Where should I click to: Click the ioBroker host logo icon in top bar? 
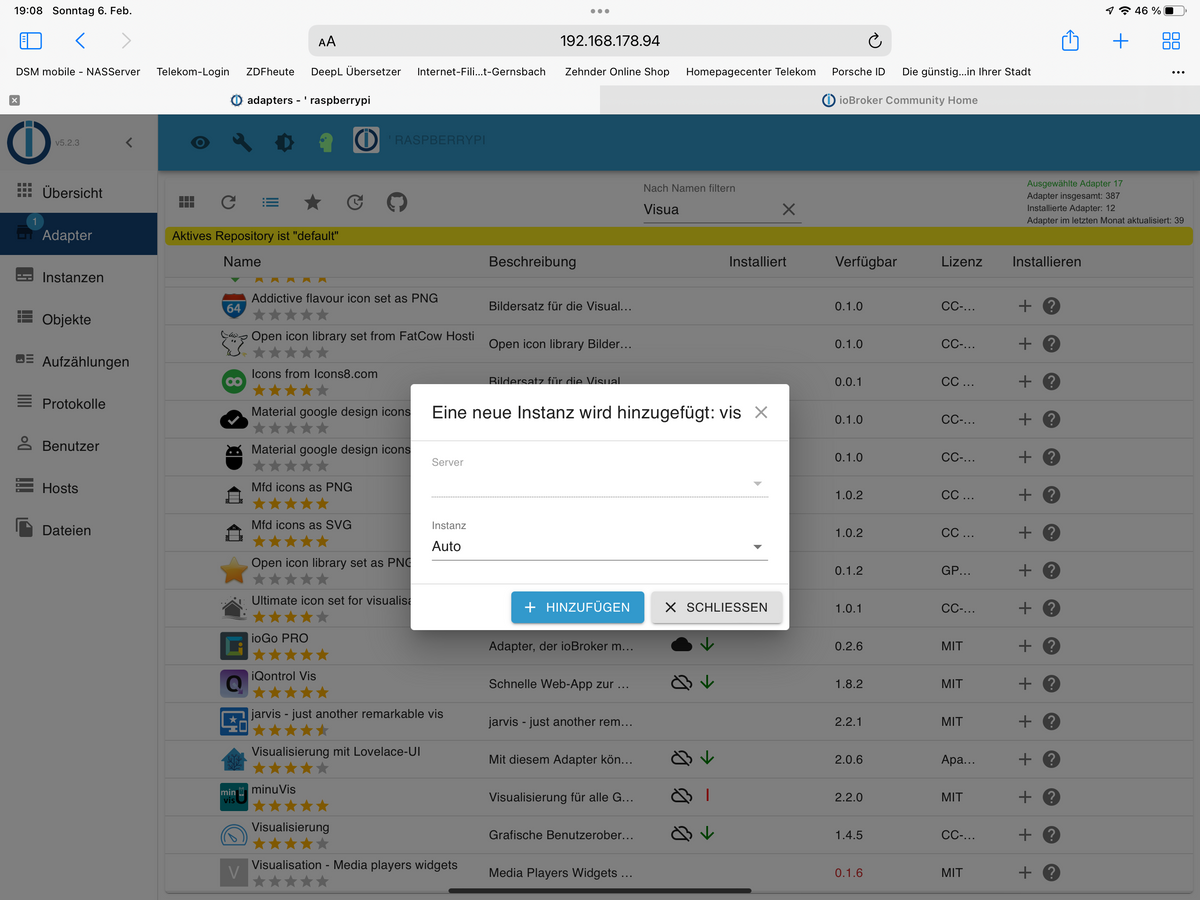click(x=366, y=141)
